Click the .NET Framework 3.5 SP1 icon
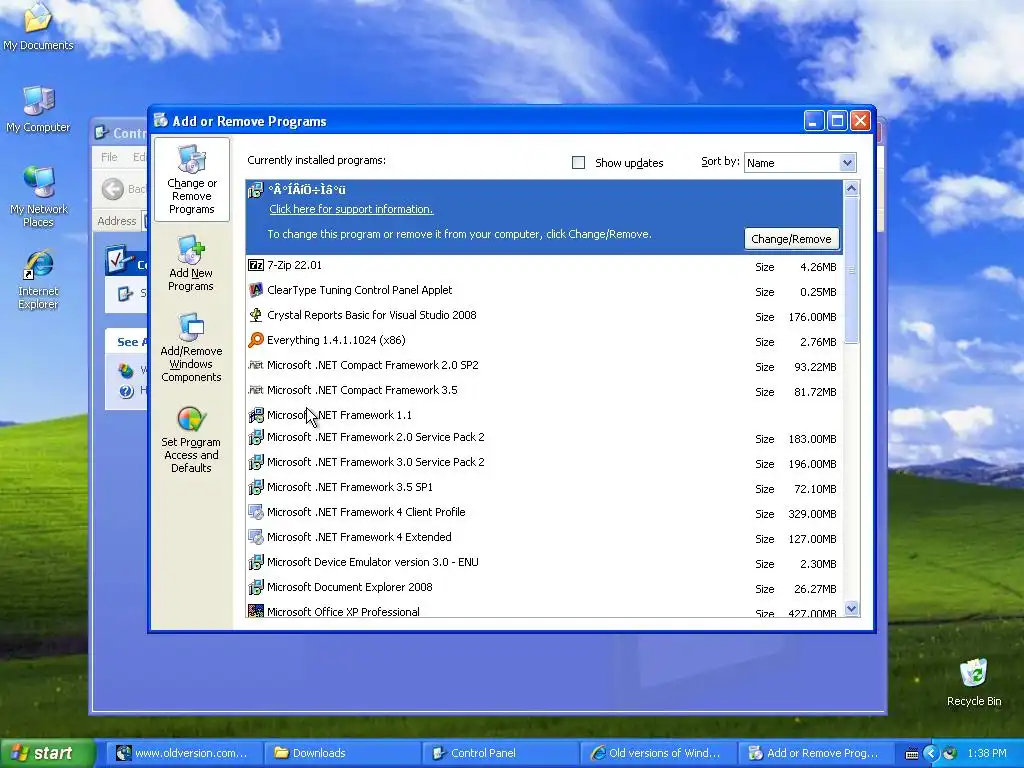The height and width of the screenshot is (768, 1024). coord(256,487)
